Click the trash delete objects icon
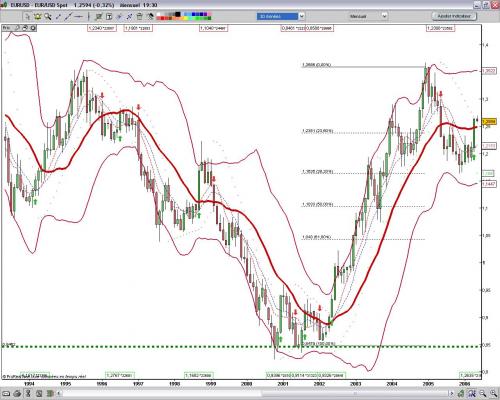Screen dimensions: 500x400 pos(139,16)
